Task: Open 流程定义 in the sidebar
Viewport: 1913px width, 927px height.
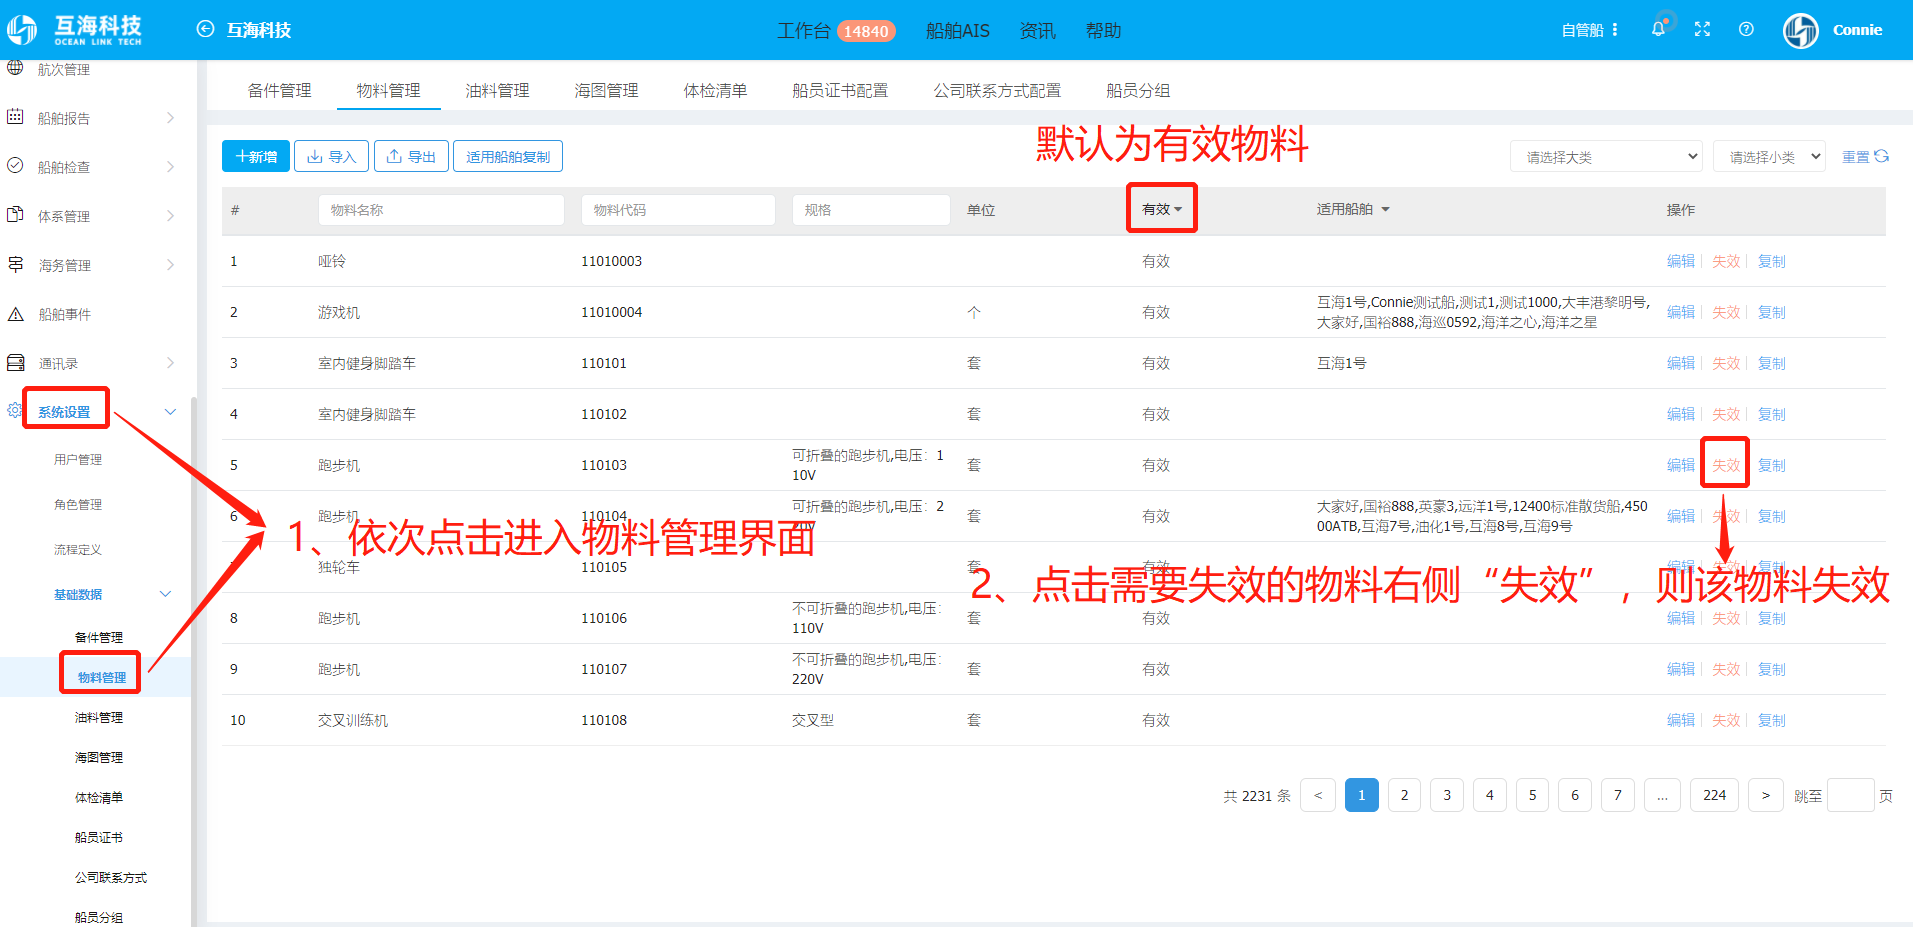Action: click(78, 549)
